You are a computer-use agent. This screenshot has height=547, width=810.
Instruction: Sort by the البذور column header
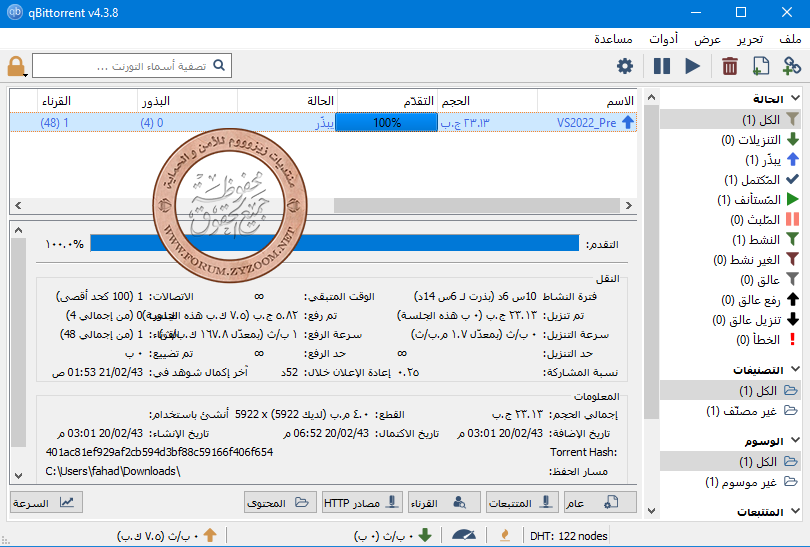coord(188,101)
